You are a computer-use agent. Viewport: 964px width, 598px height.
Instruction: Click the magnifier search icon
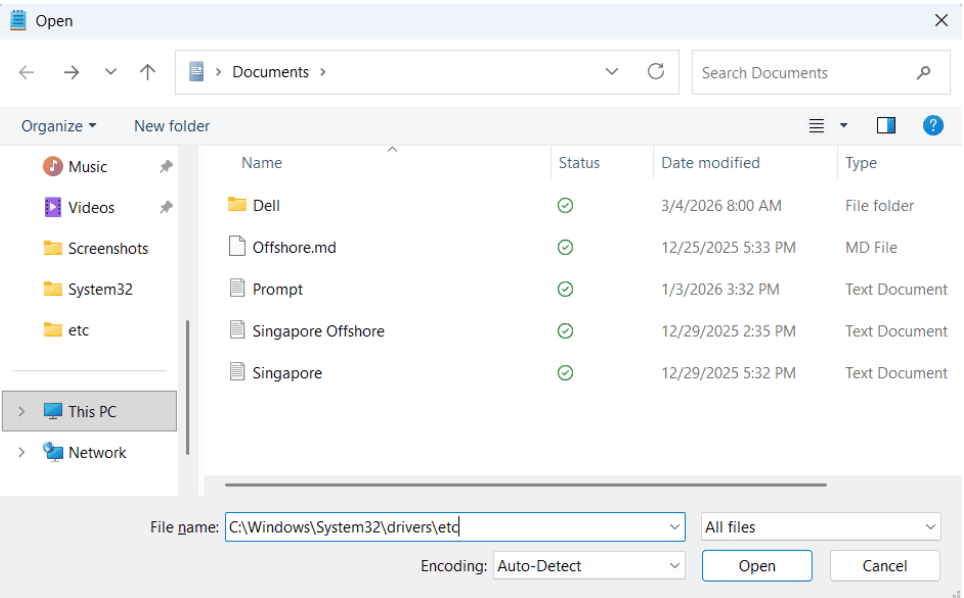click(x=923, y=73)
